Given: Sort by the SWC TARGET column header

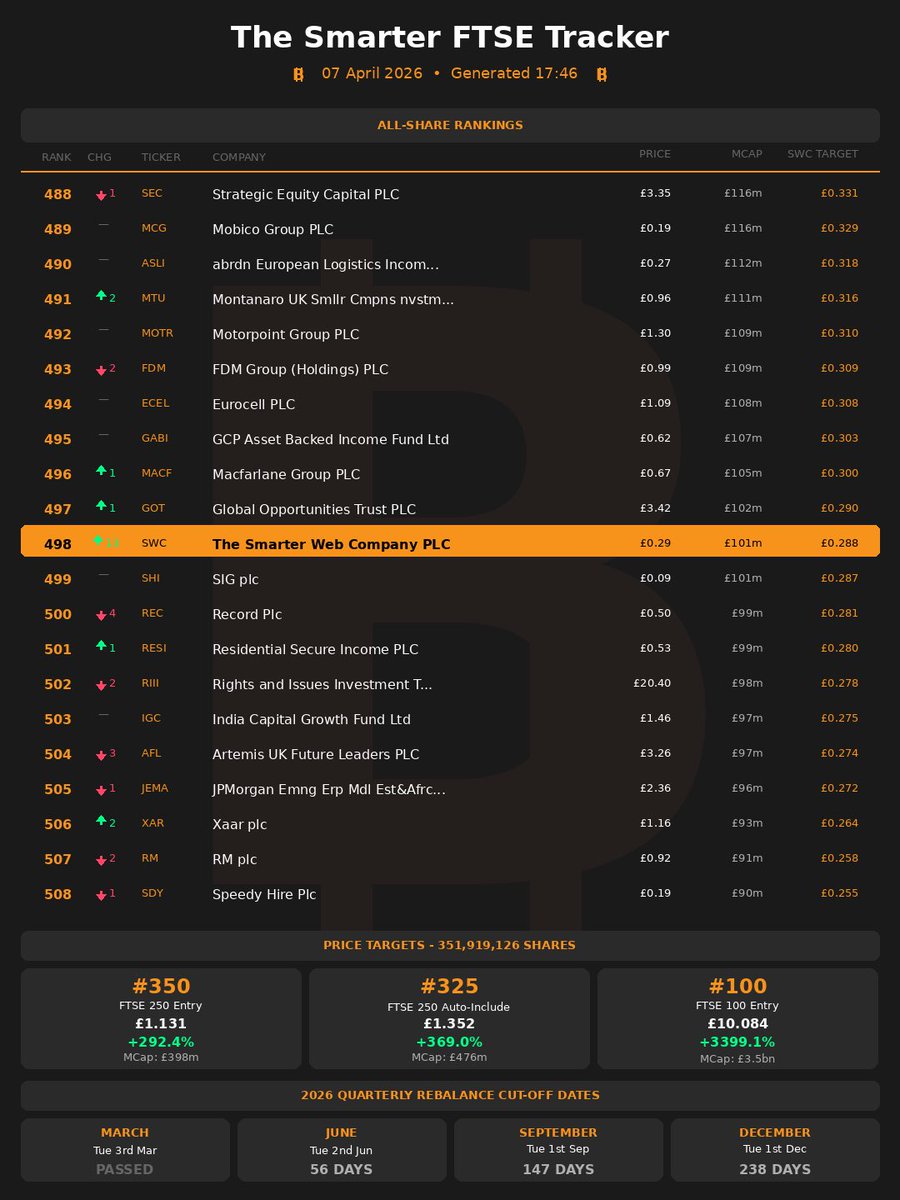Looking at the screenshot, I should click(822, 155).
